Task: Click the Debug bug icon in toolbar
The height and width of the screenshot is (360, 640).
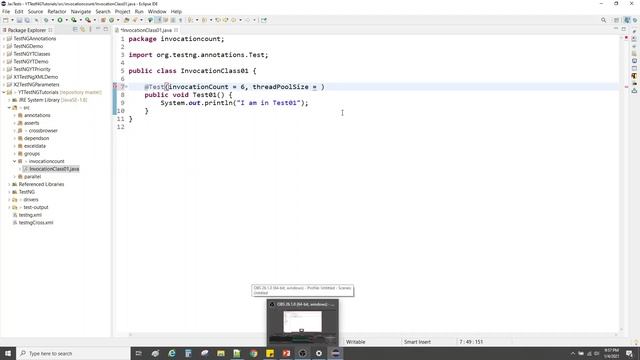Action: coord(46,20)
